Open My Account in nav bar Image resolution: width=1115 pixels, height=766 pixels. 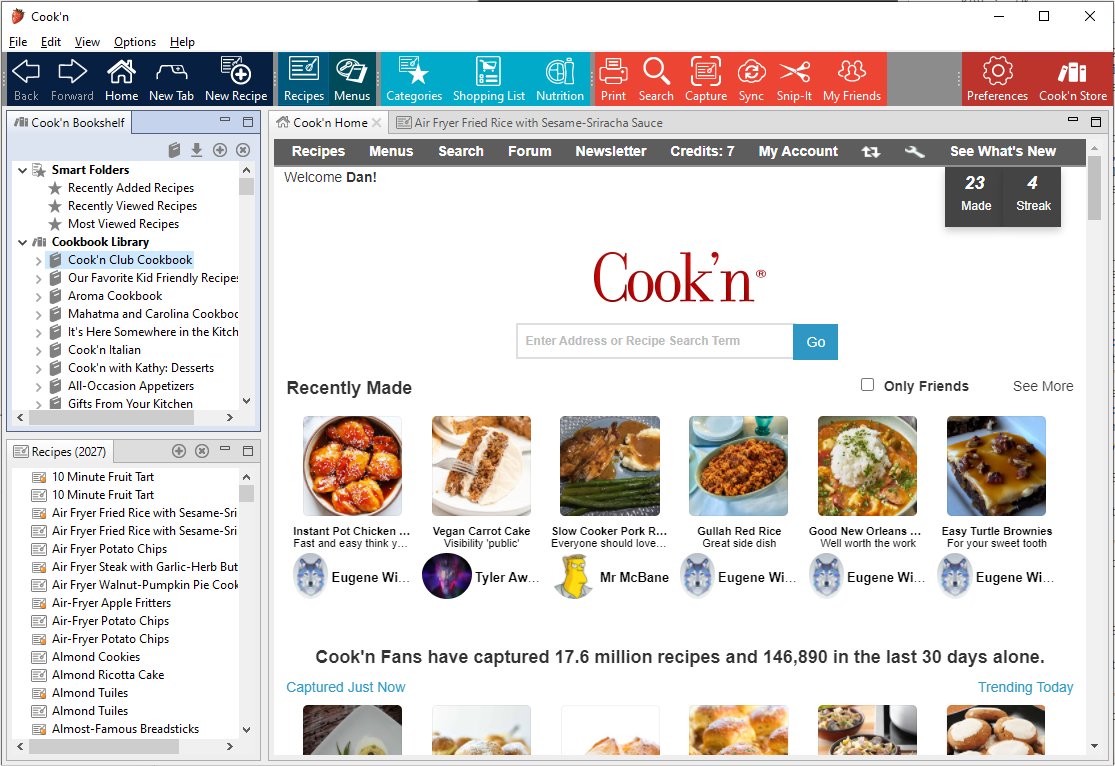point(798,151)
